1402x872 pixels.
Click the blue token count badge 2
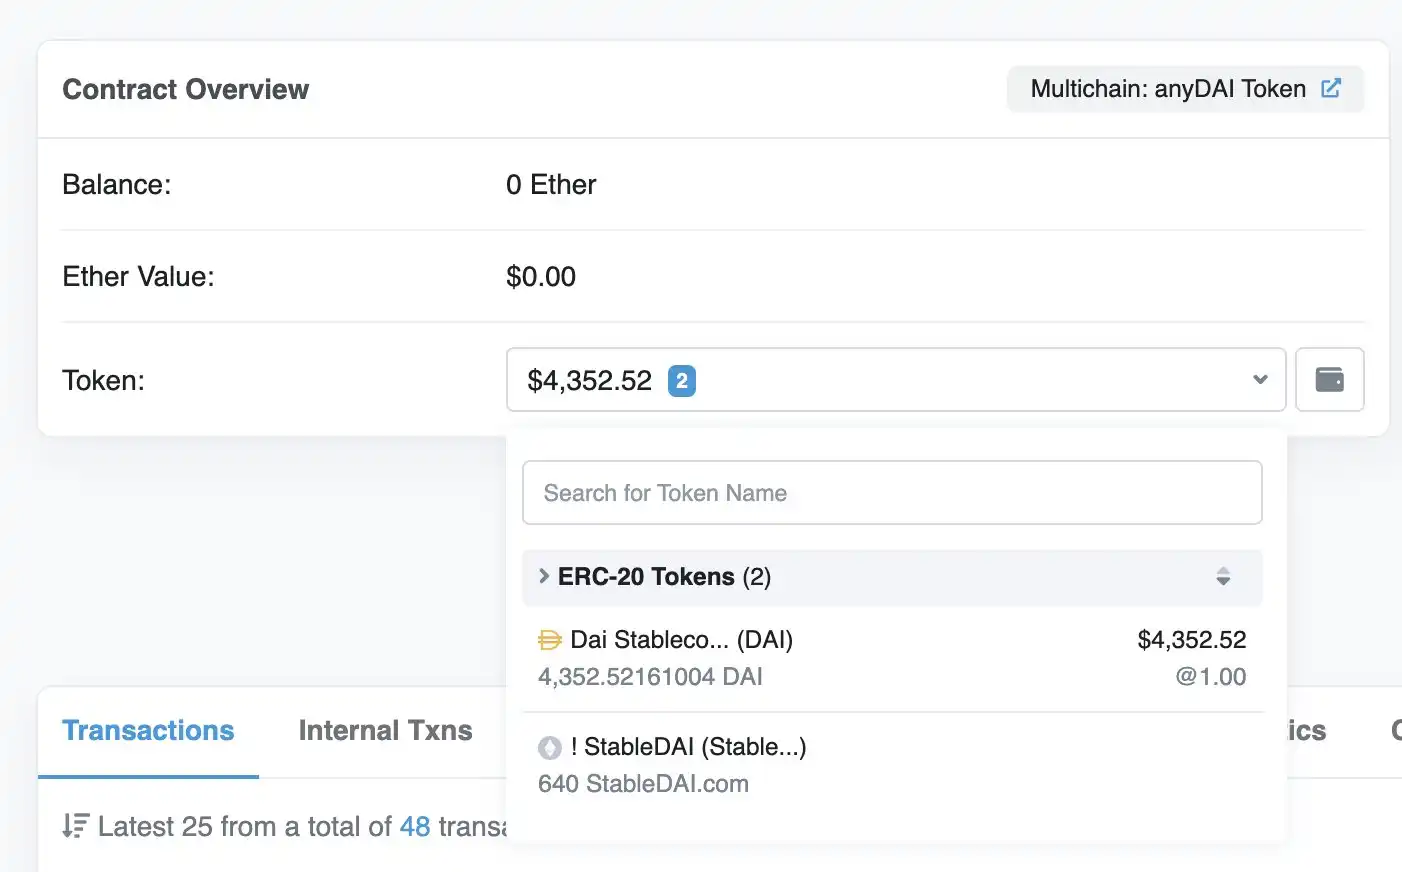pos(682,381)
